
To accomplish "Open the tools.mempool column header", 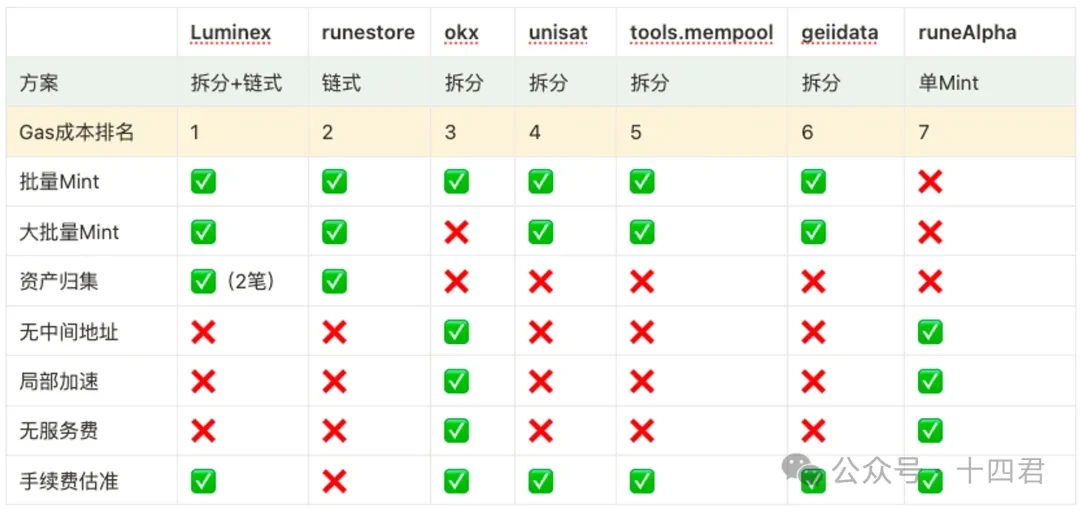I will pos(701,33).
